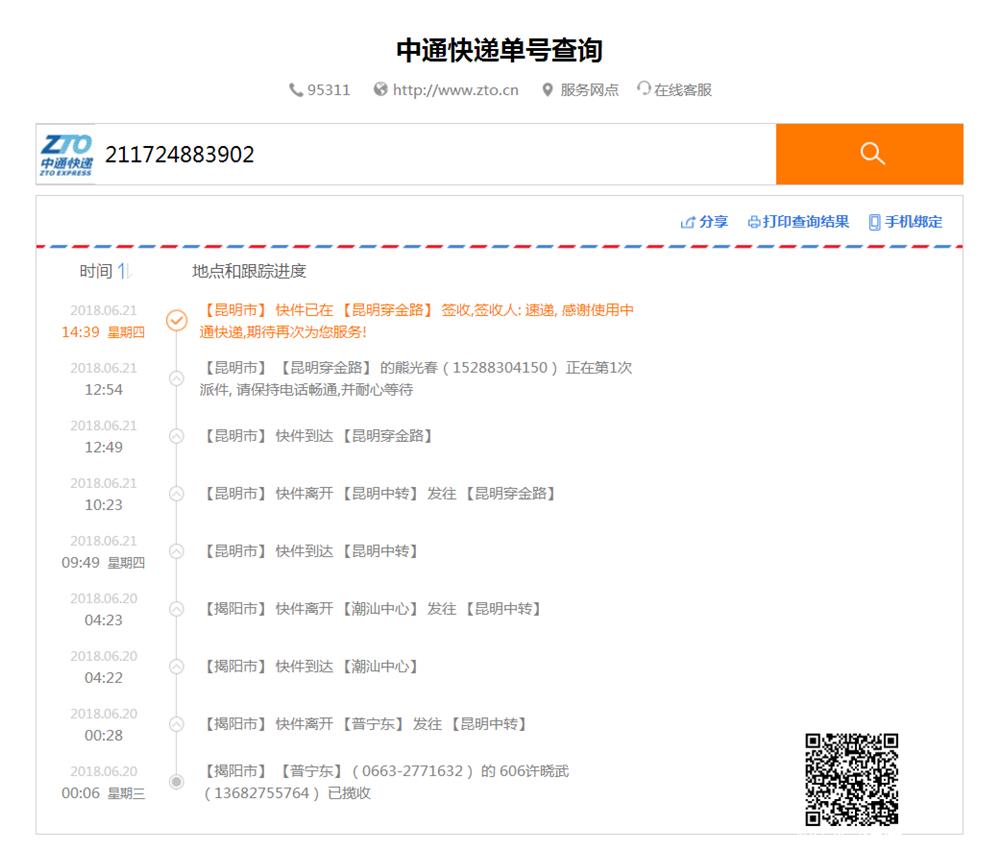
Task: Click the mobile phone binding icon
Action: pos(874,222)
